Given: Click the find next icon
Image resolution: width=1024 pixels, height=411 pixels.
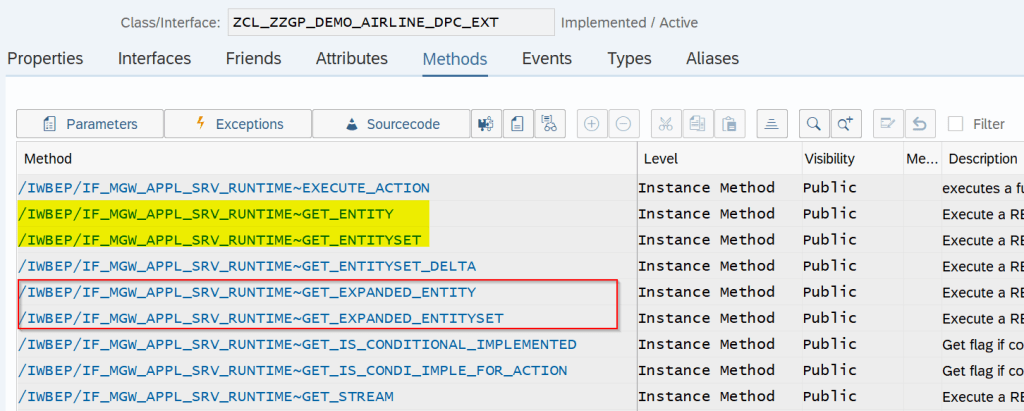Looking at the screenshot, I should pos(846,124).
